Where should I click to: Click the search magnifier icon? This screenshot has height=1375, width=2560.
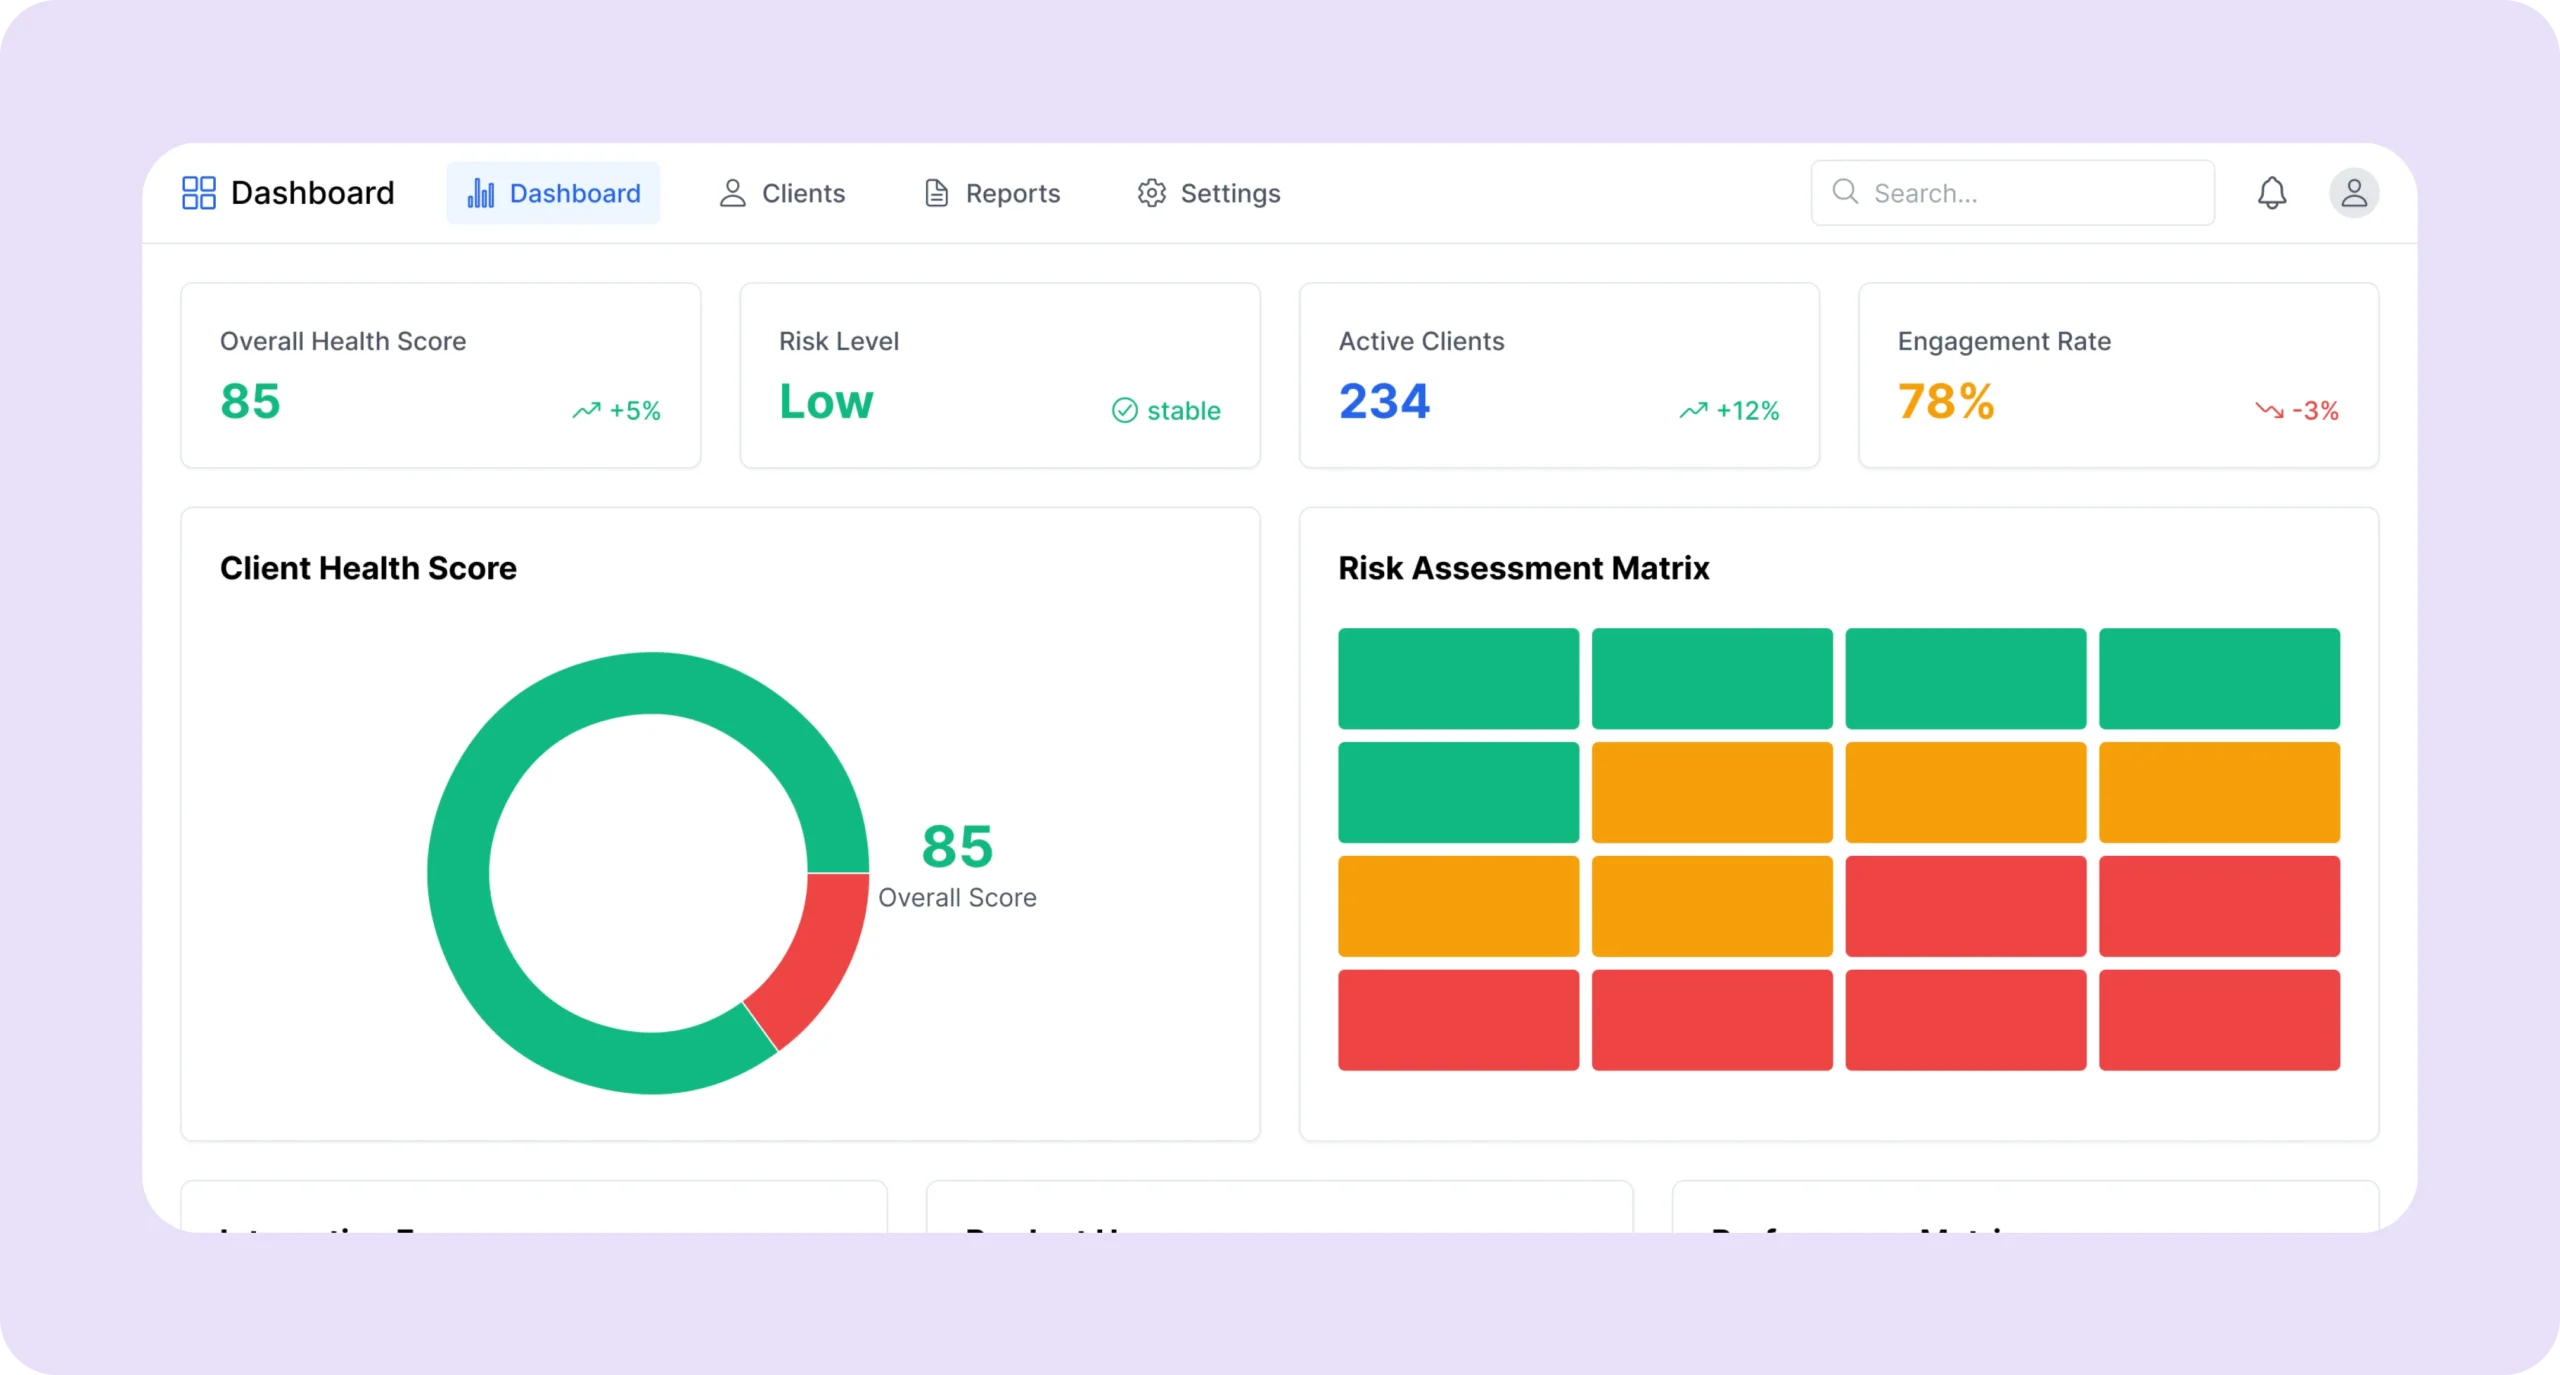click(1845, 192)
